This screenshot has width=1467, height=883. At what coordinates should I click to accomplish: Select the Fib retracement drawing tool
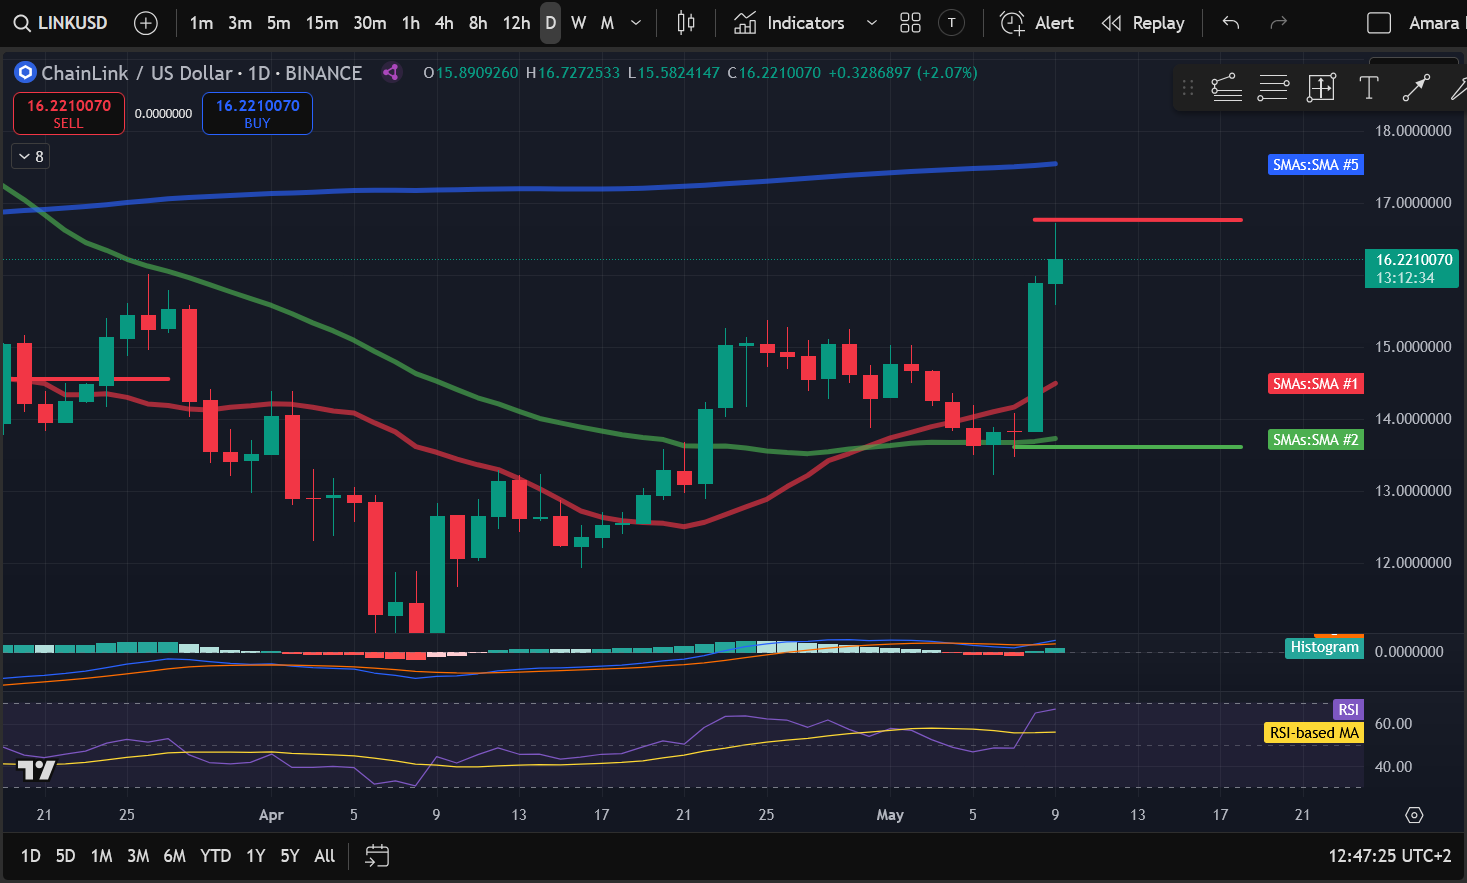[1226, 88]
